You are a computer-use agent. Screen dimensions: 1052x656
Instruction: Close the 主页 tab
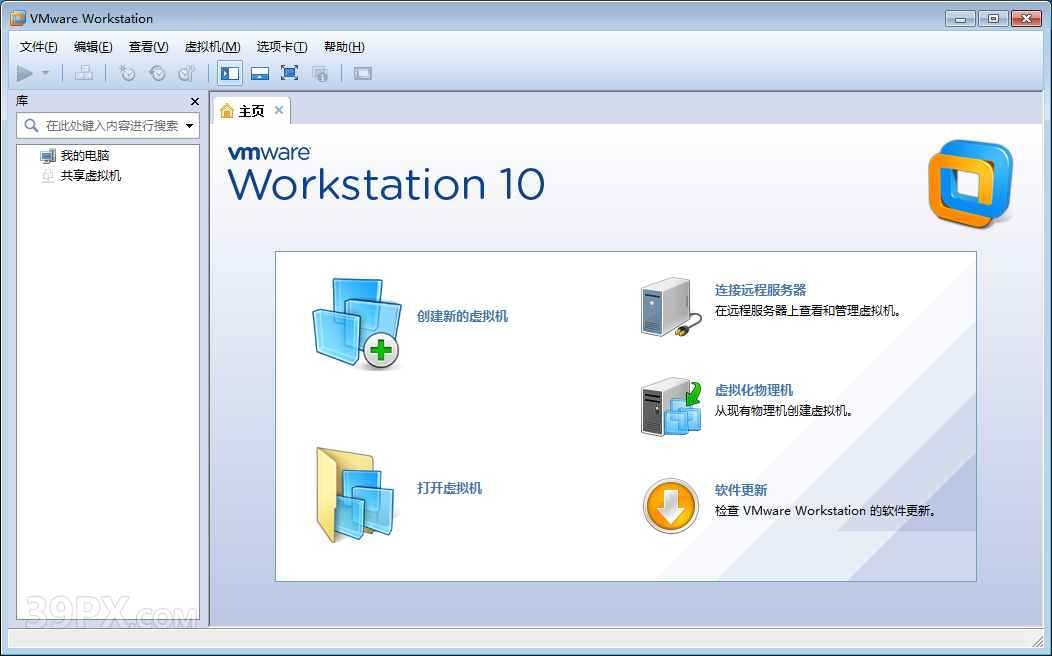click(x=279, y=110)
